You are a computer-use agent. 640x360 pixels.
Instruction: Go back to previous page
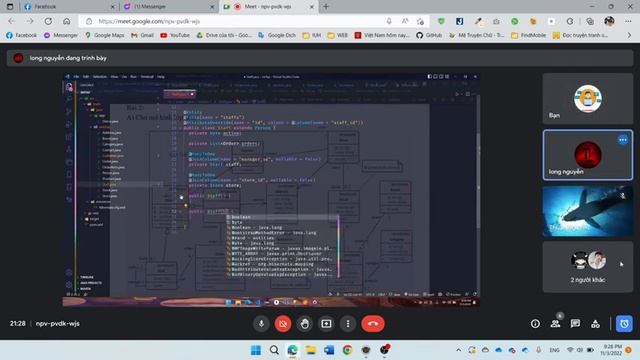[x=11, y=21]
